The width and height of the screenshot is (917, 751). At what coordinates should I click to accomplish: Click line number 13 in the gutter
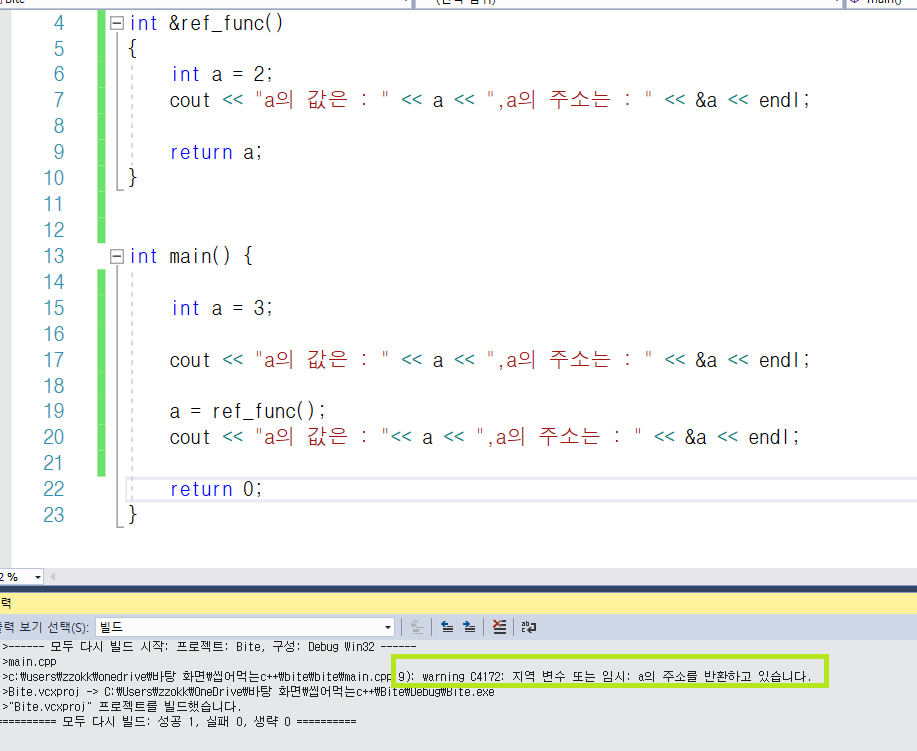pos(54,256)
